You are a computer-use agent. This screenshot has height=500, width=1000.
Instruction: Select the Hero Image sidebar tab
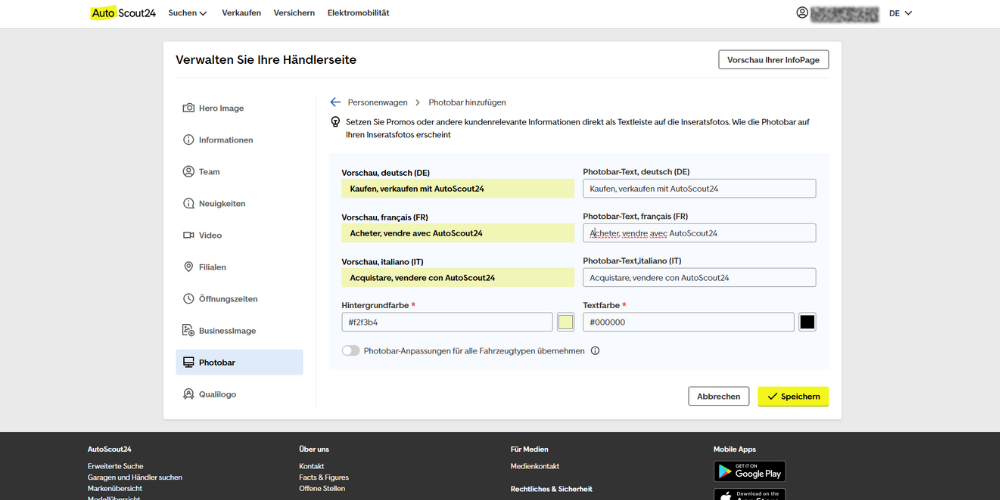239,108
